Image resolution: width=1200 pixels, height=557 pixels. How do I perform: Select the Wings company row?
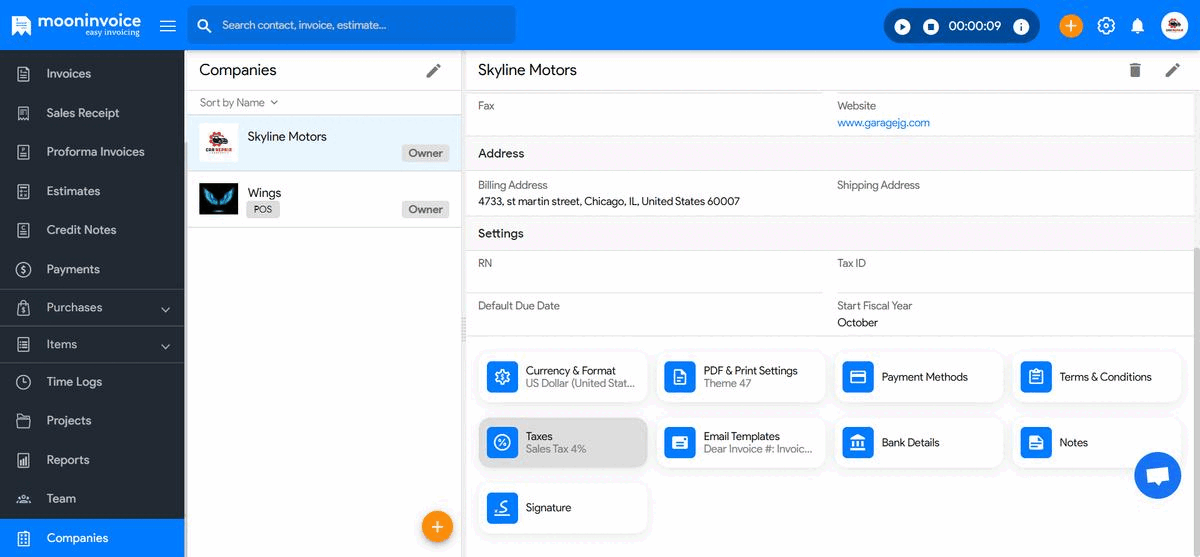tap(324, 200)
